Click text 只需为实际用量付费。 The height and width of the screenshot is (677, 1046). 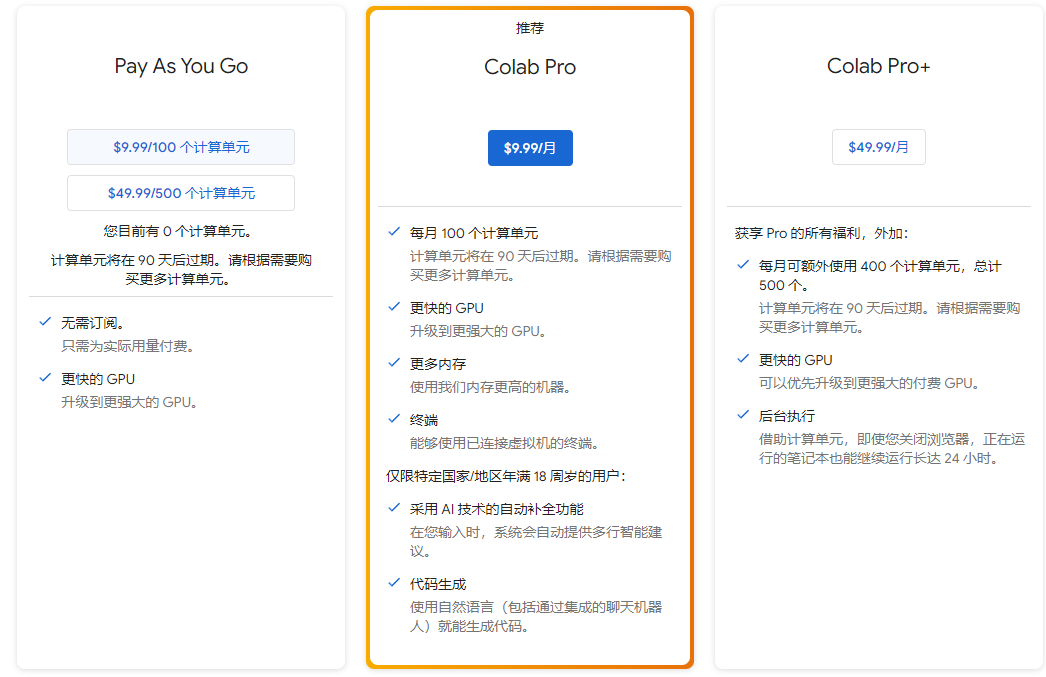click(x=128, y=346)
